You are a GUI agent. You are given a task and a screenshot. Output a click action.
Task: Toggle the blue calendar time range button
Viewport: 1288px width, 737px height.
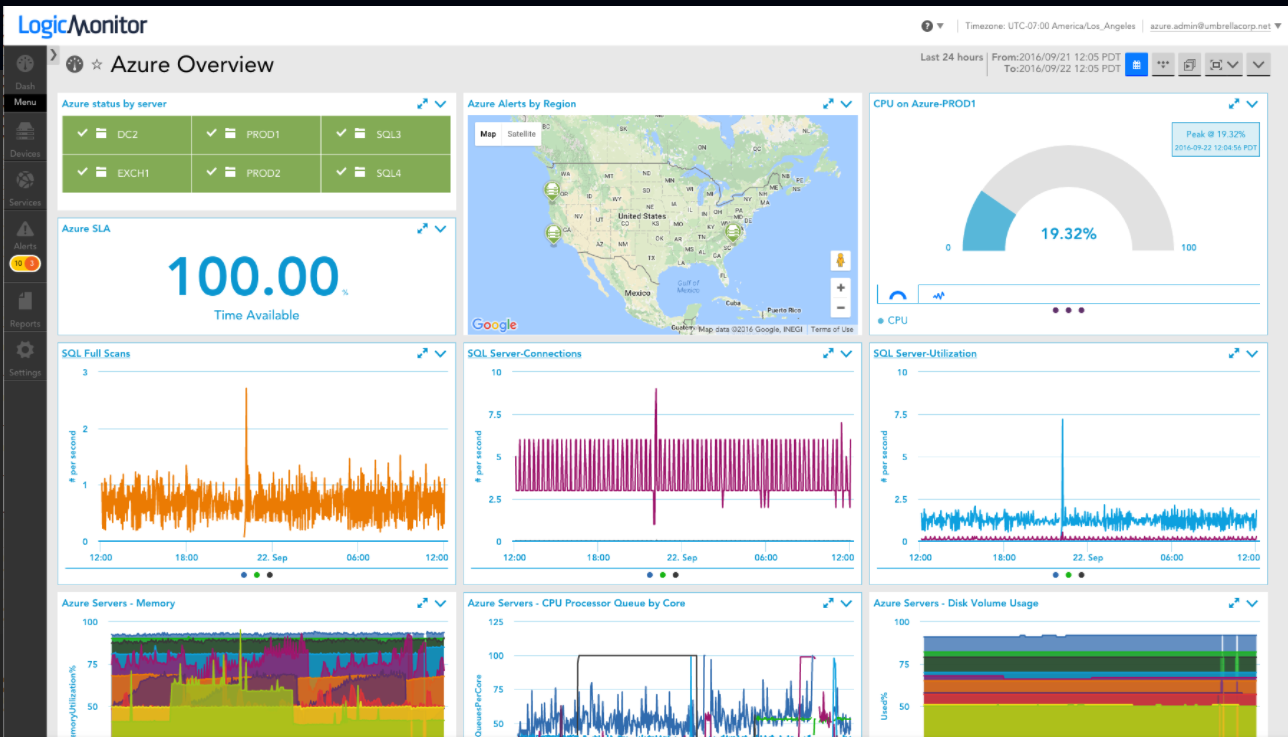pos(1136,65)
